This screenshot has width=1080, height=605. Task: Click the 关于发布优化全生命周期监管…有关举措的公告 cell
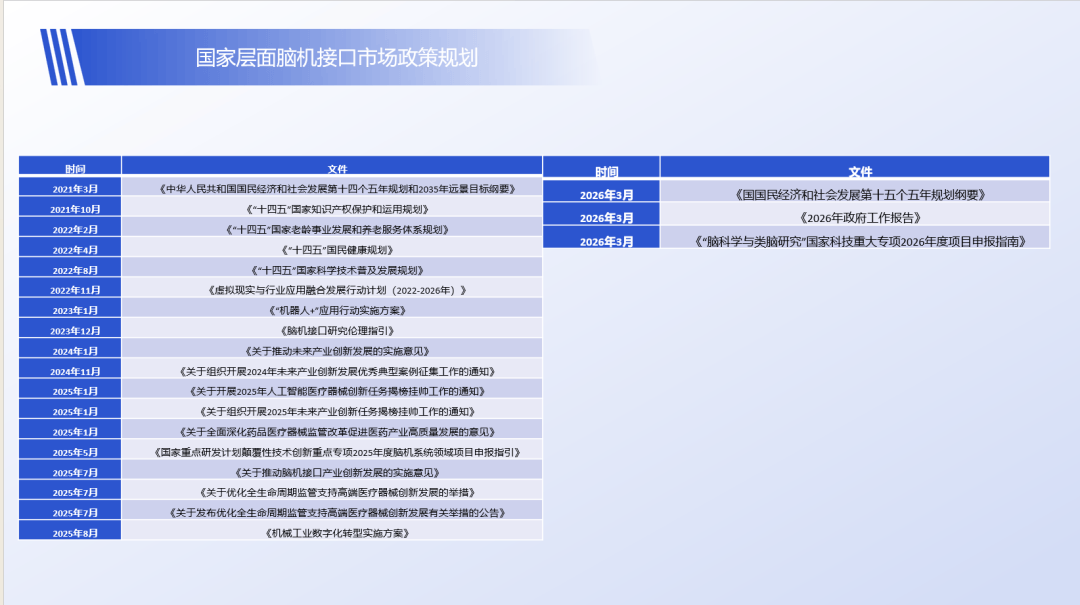[x=332, y=512]
